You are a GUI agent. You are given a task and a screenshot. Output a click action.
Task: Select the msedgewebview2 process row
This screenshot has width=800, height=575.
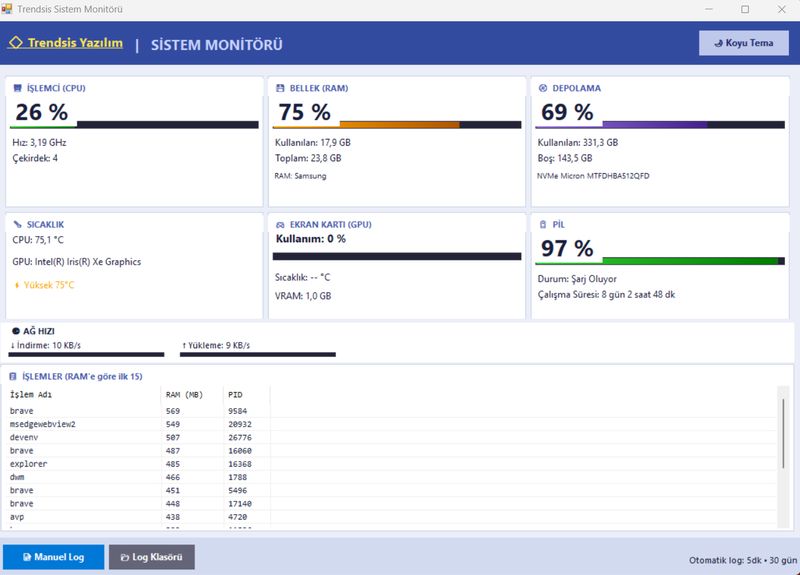(393, 424)
